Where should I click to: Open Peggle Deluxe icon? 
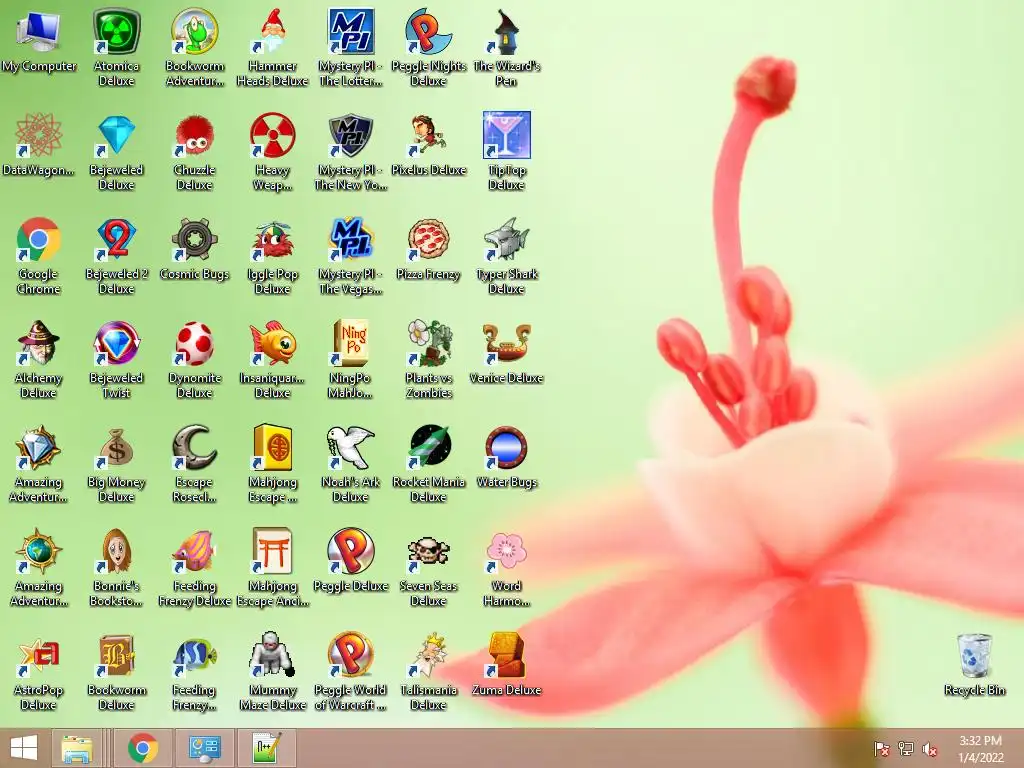pyautogui.click(x=351, y=552)
